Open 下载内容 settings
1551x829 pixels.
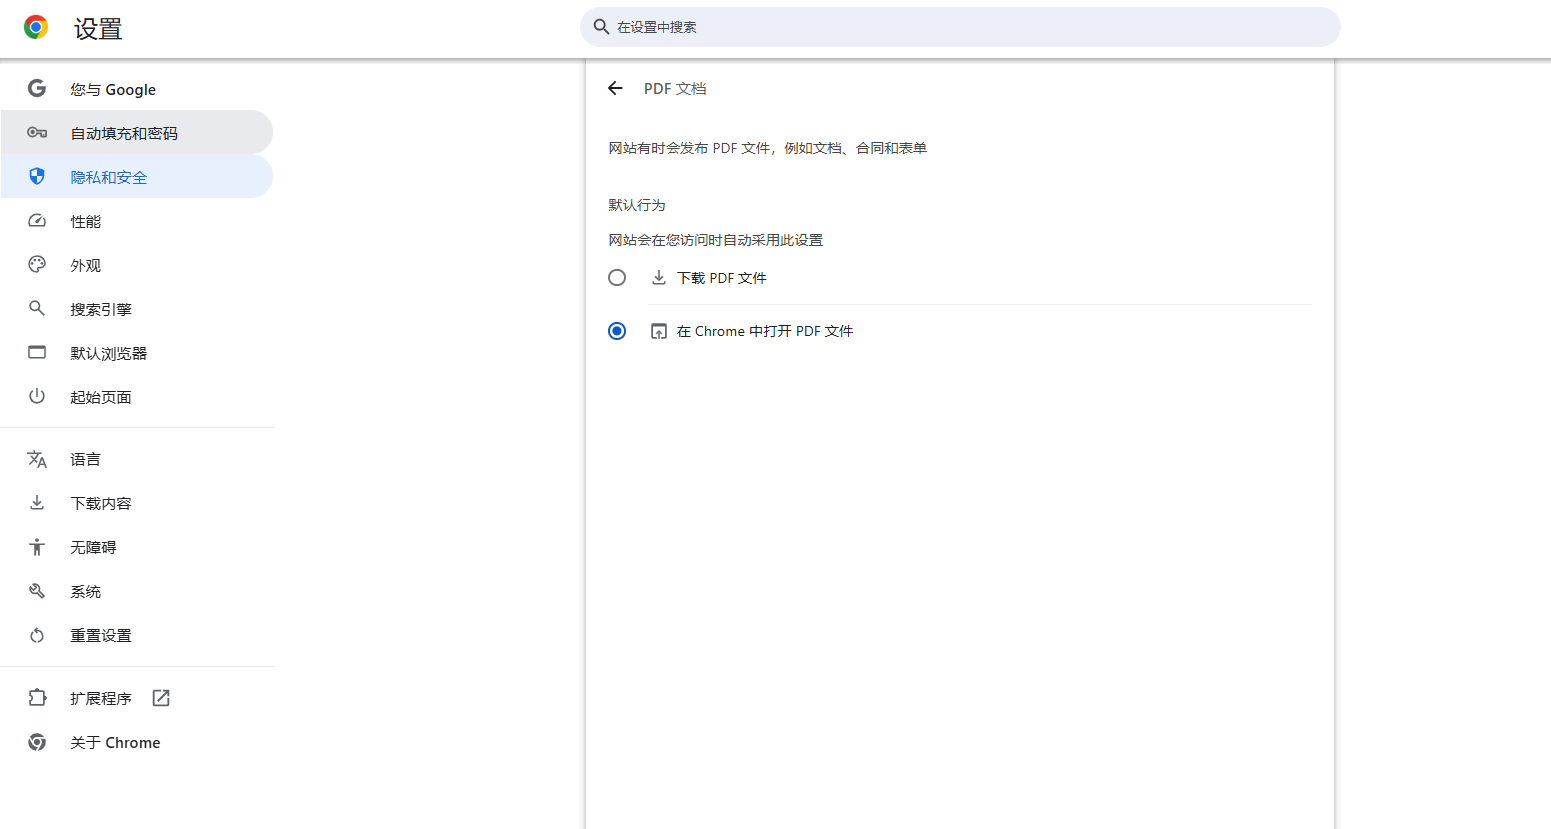137,503
